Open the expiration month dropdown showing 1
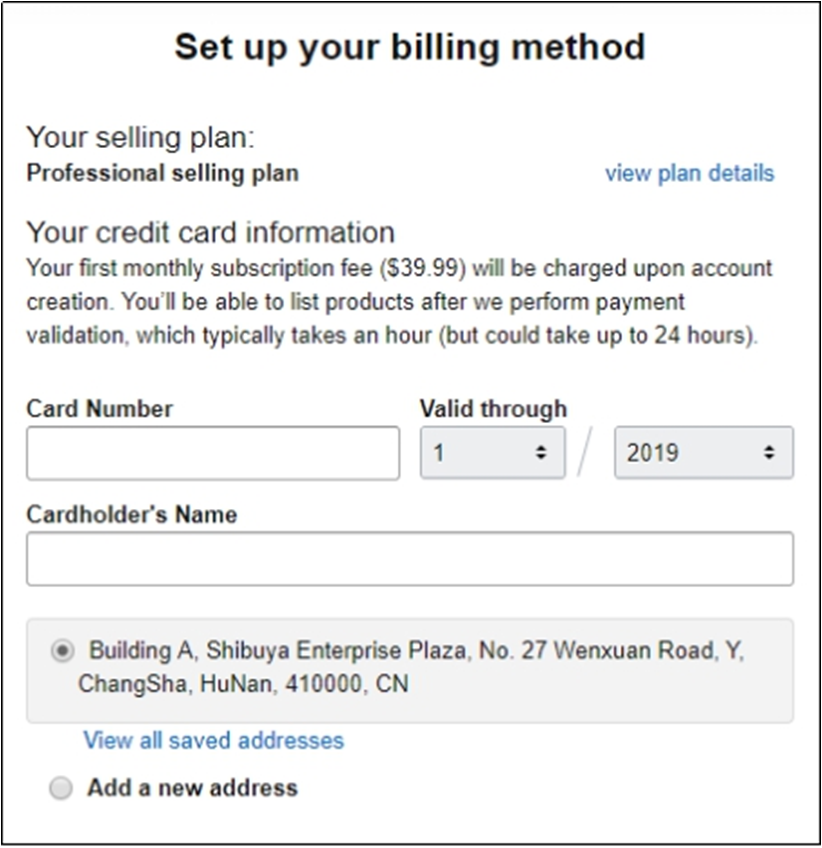The height and width of the screenshot is (848, 822). pyautogui.click(x=480, y=453)
